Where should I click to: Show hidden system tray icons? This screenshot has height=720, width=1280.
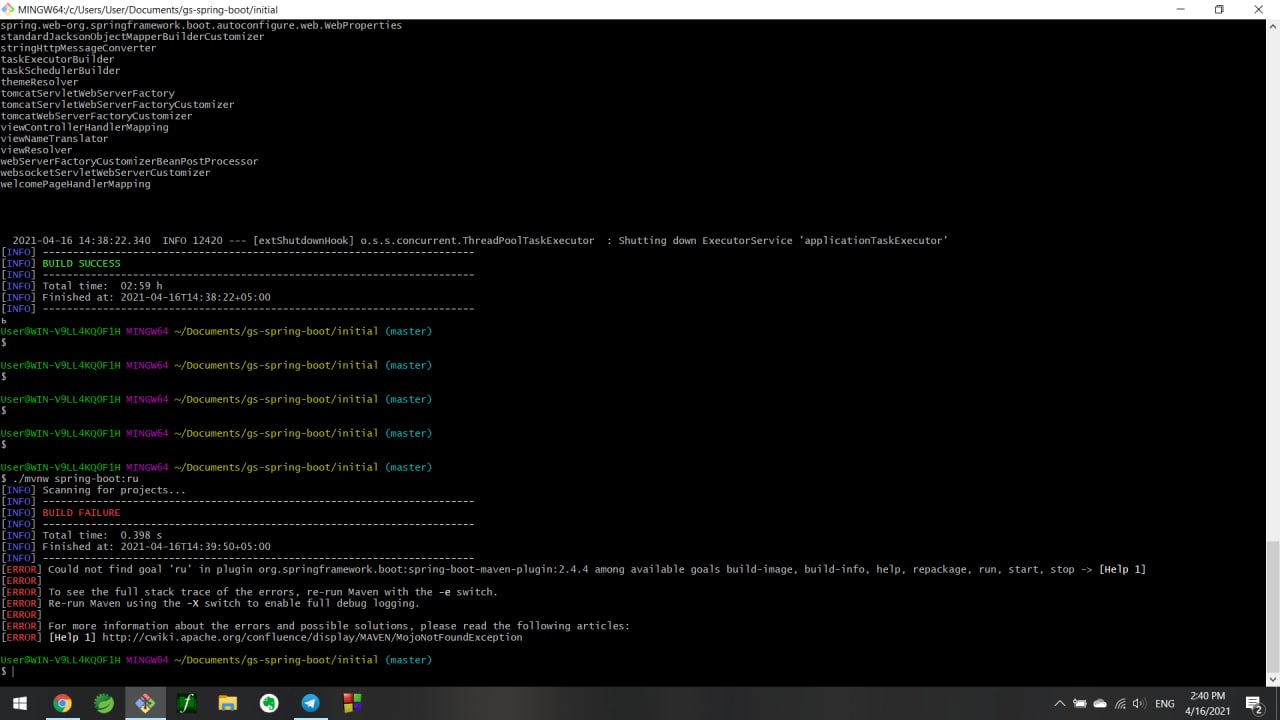click(1060, 704)
